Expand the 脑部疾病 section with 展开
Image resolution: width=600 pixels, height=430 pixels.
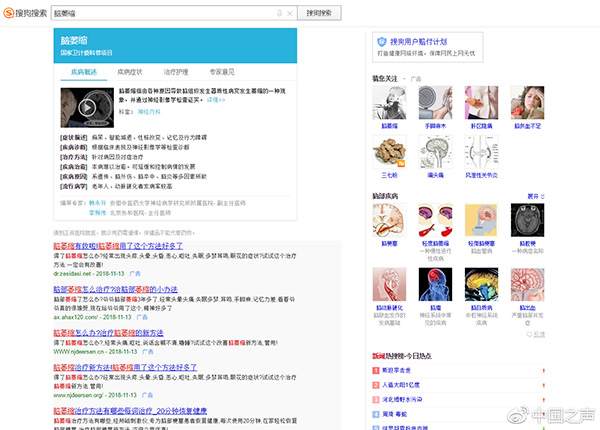(x=536, y=196)
